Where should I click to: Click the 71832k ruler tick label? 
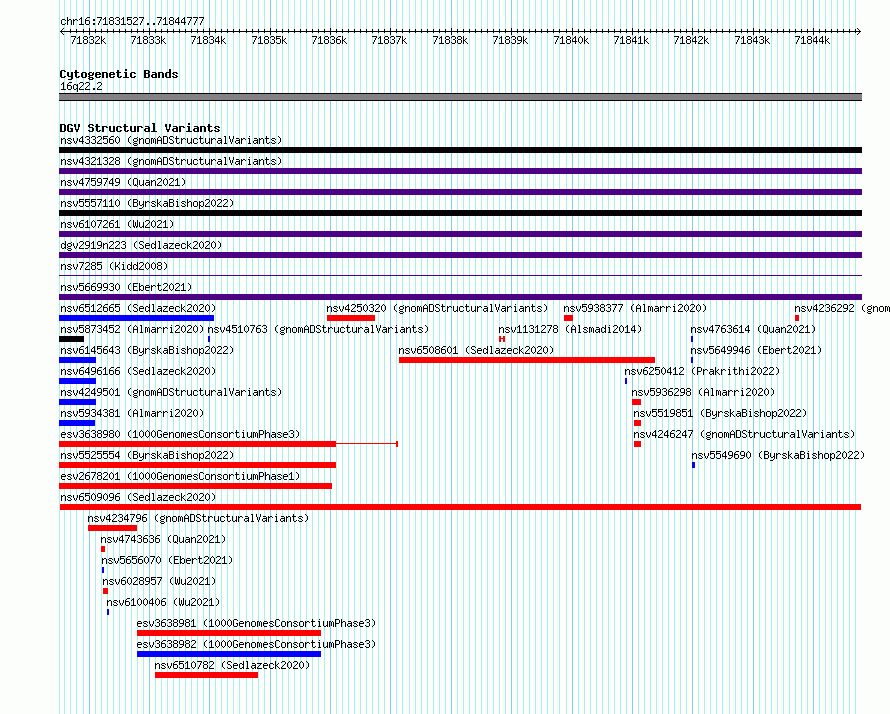pyautogui.click(x=88, y=40)
